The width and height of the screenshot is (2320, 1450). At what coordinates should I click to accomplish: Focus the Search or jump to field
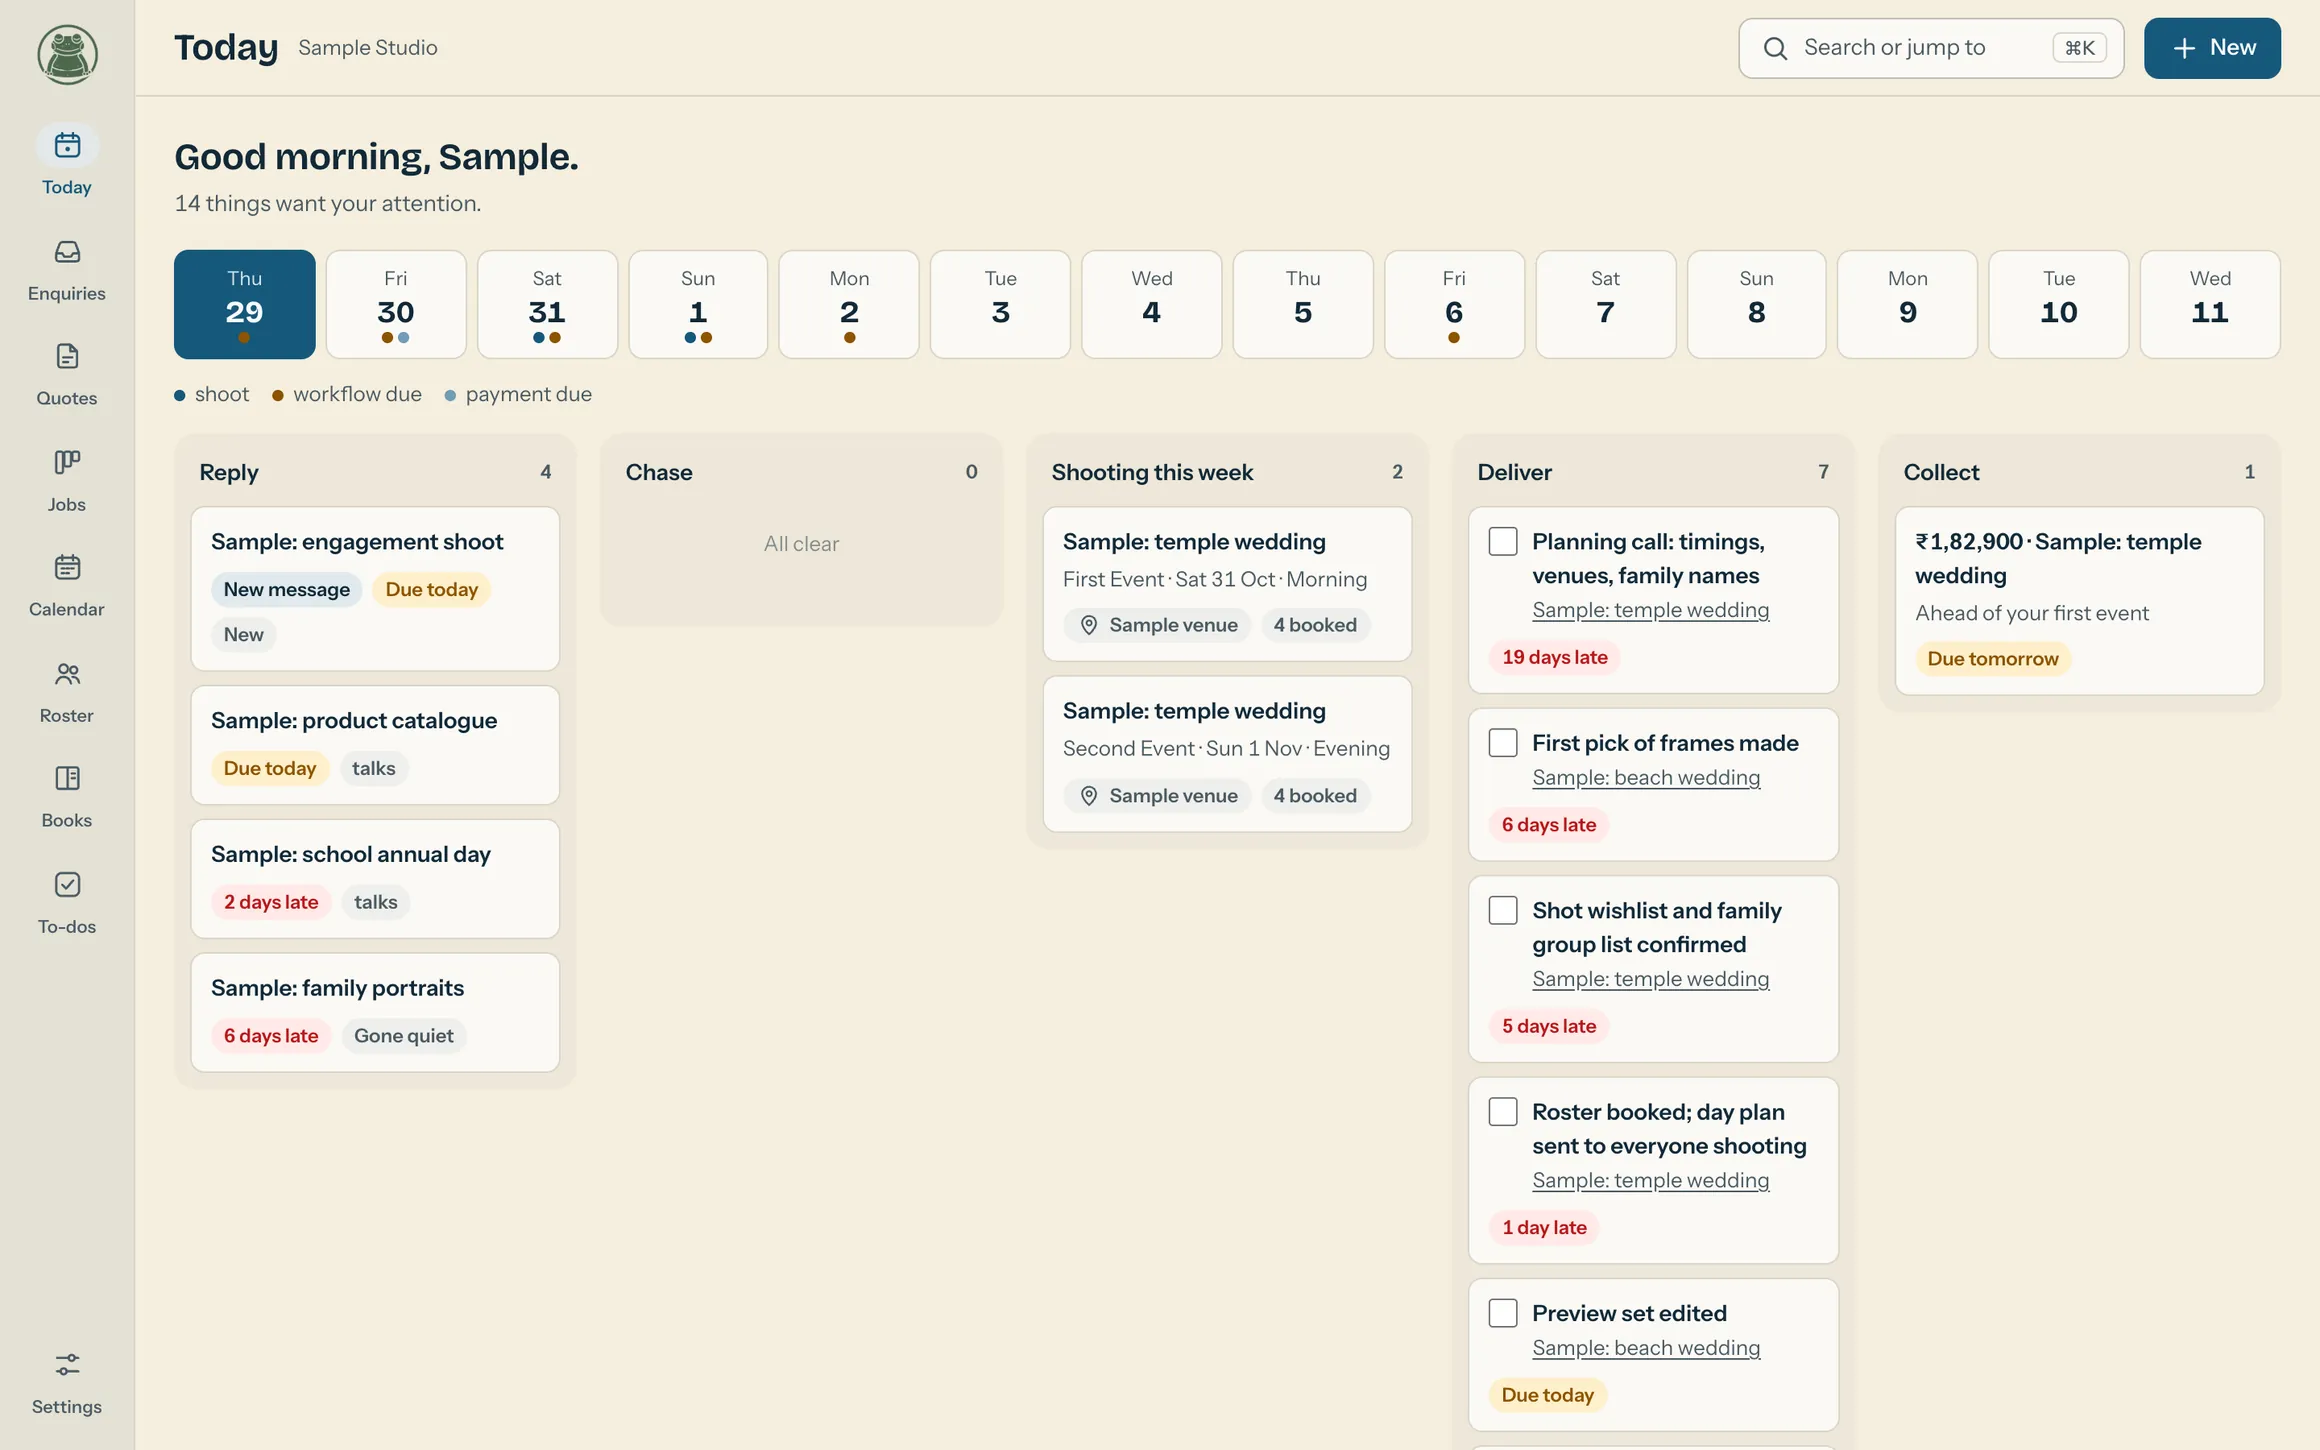[1931, 48]
